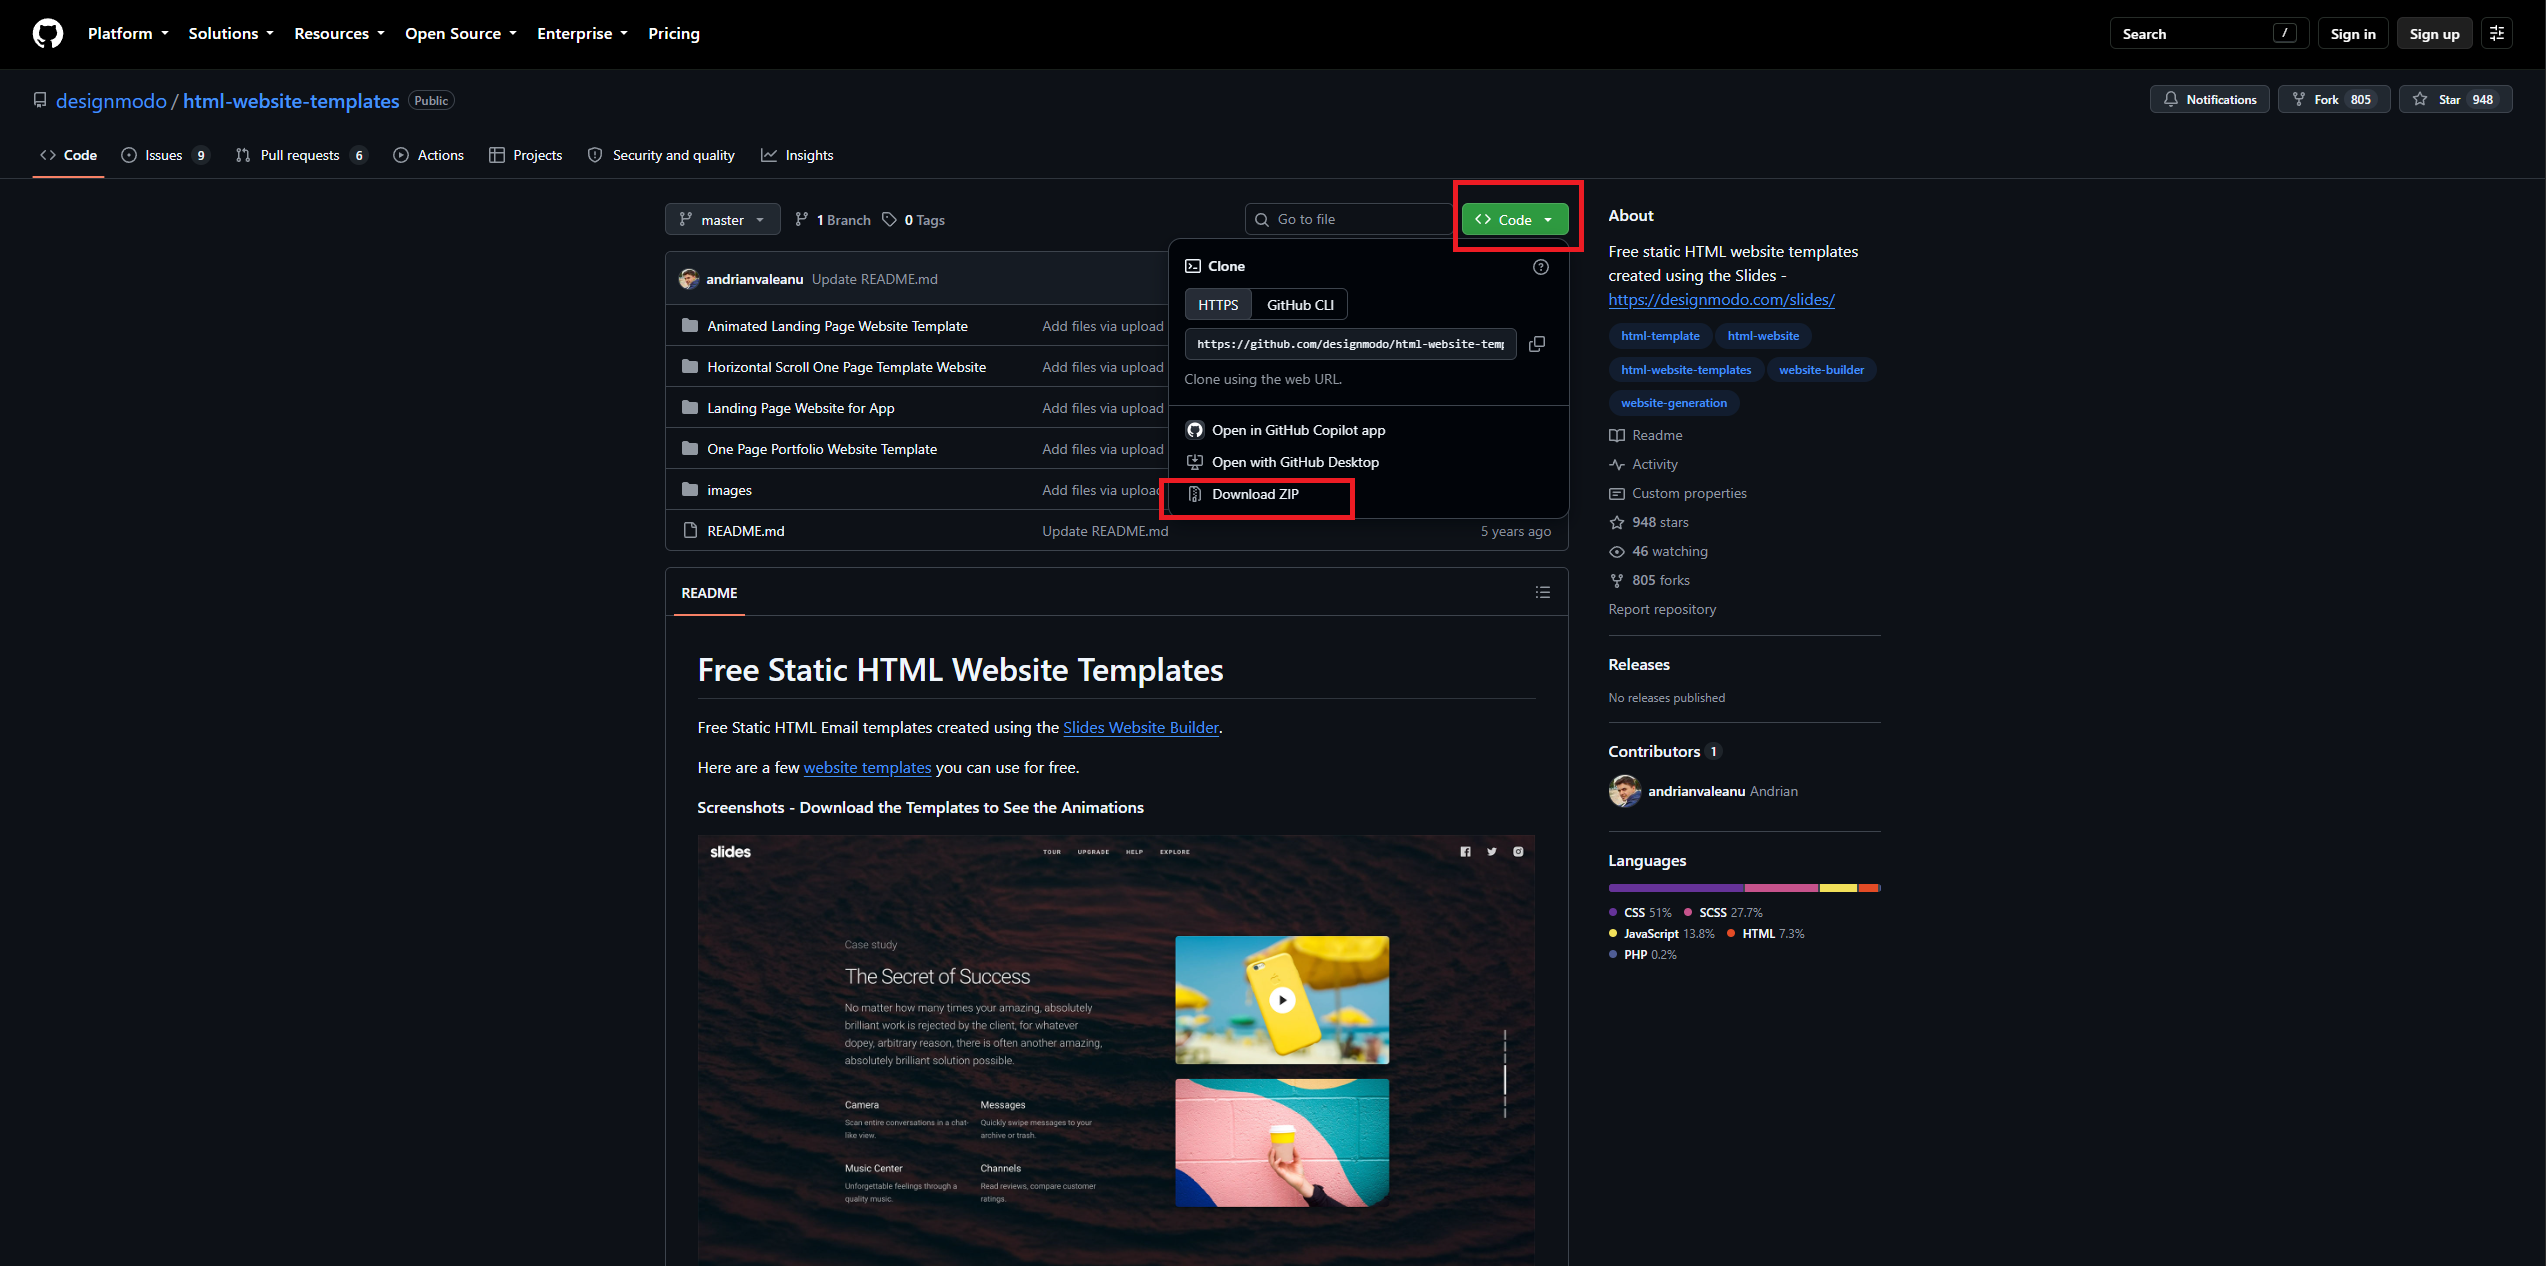The image size is (2546, 1266).
Task: Open the README.md file
Action: (x=745, y=531)
